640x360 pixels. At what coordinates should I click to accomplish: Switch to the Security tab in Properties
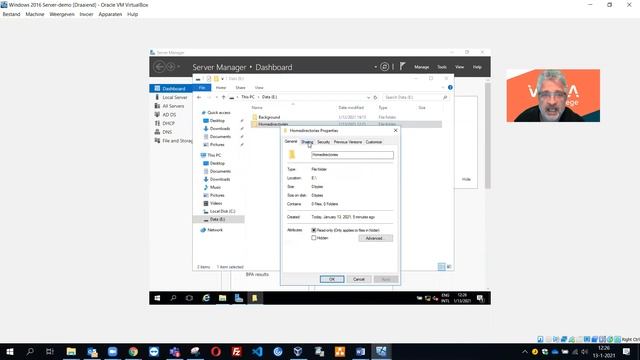[x=323, y=142]
